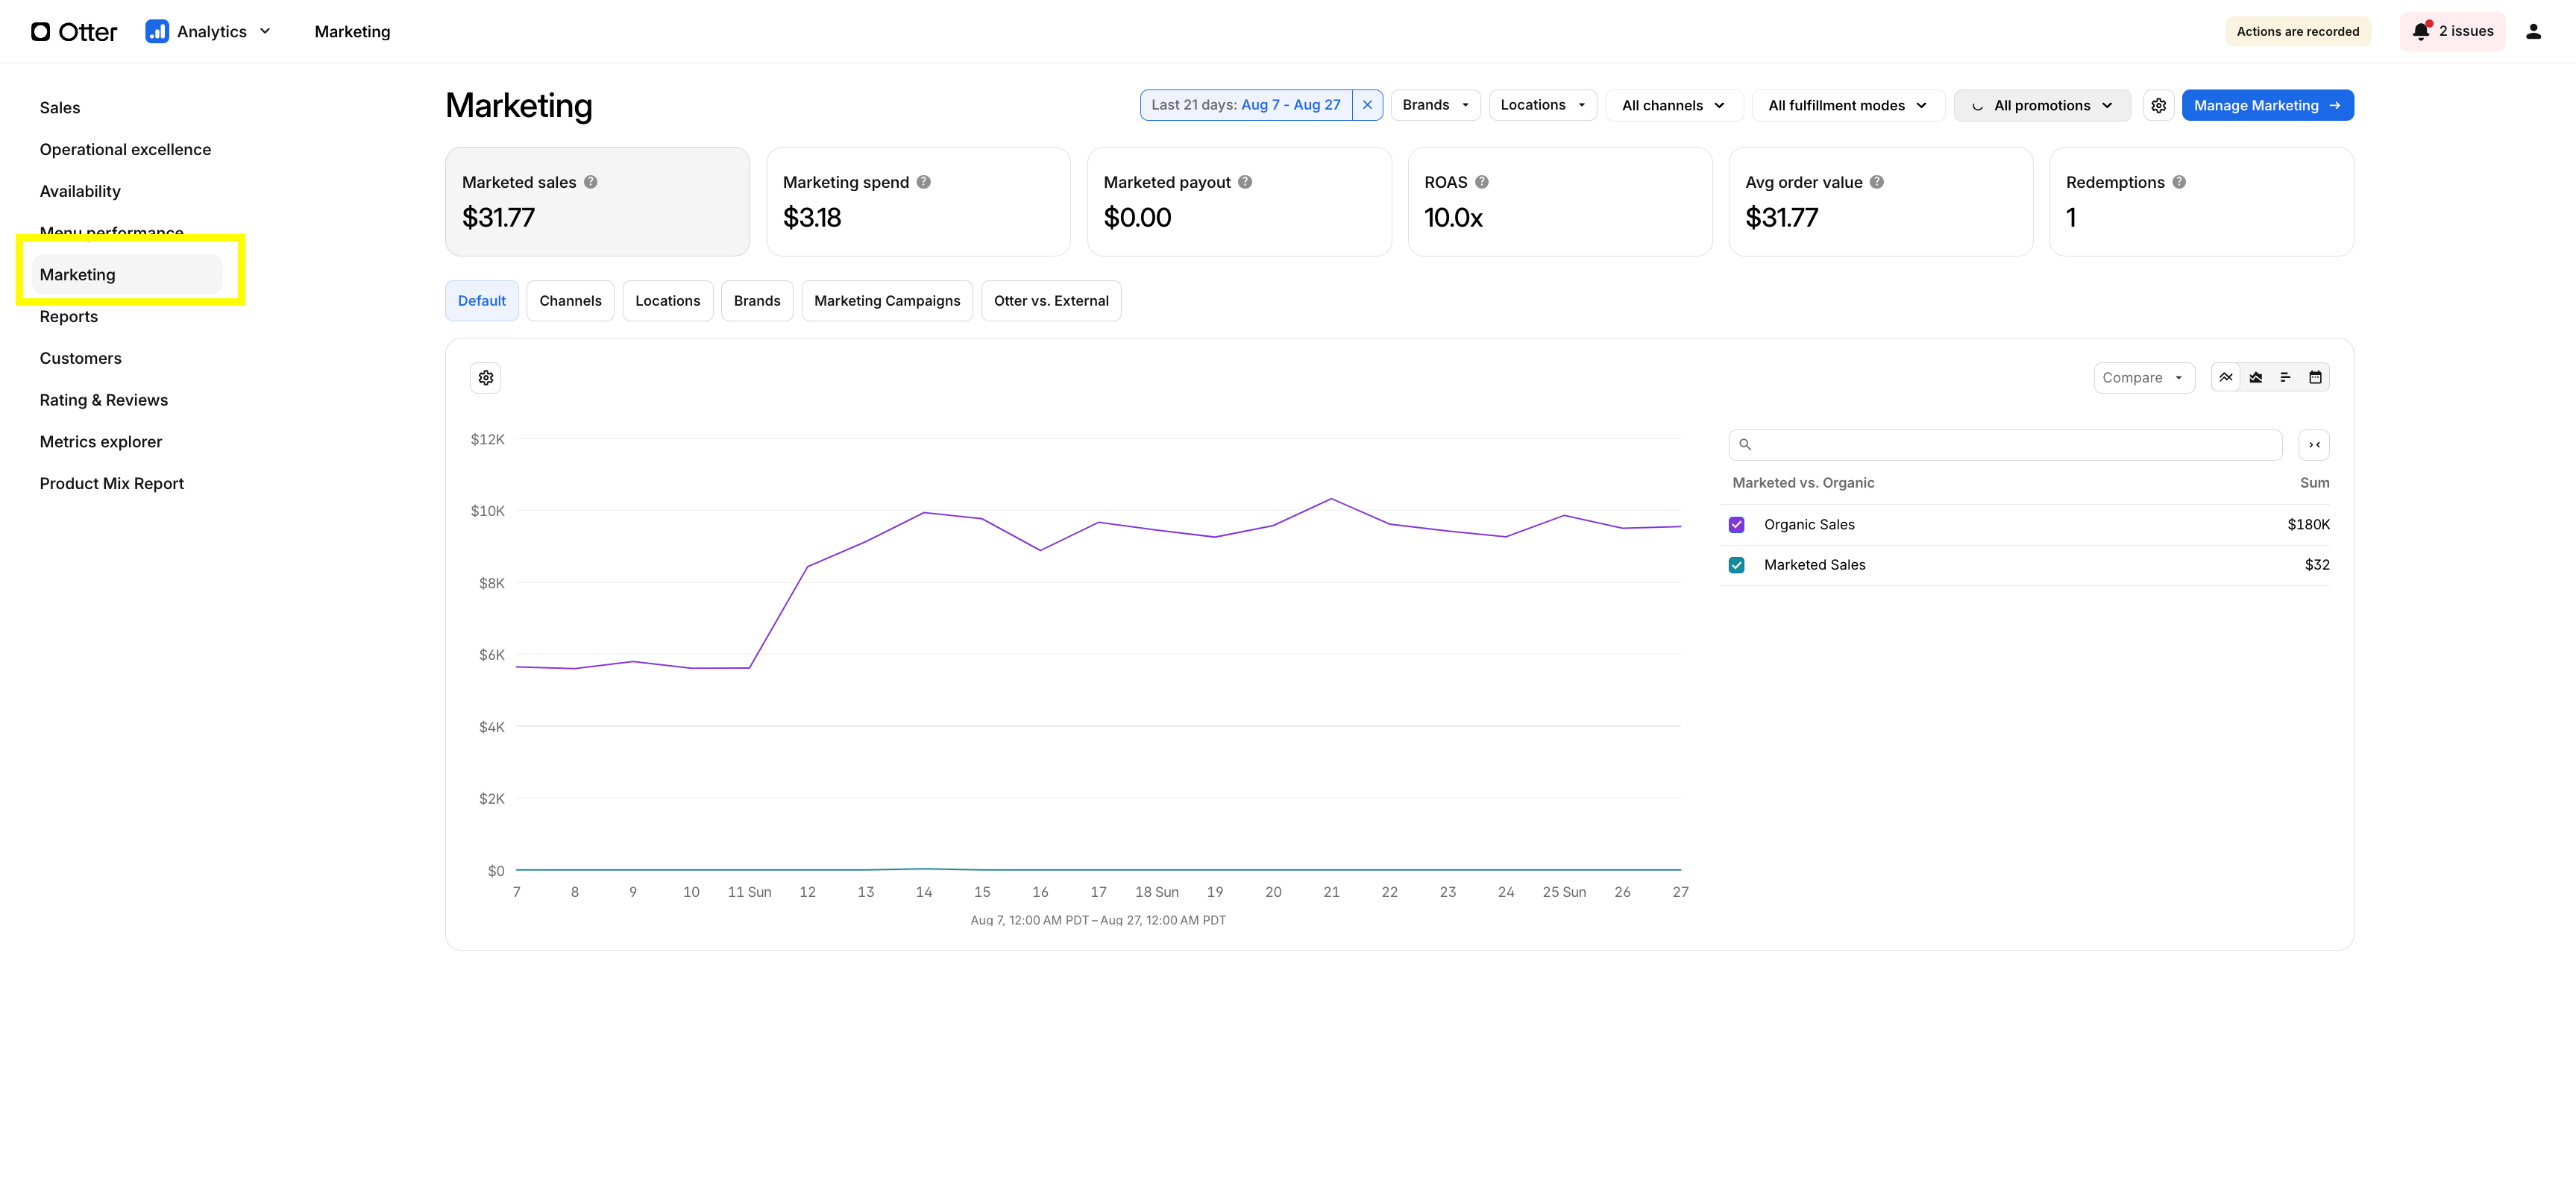The image size is (2576, 1181).
Task: Switch to area chart view
Action: pos(2255,377)
